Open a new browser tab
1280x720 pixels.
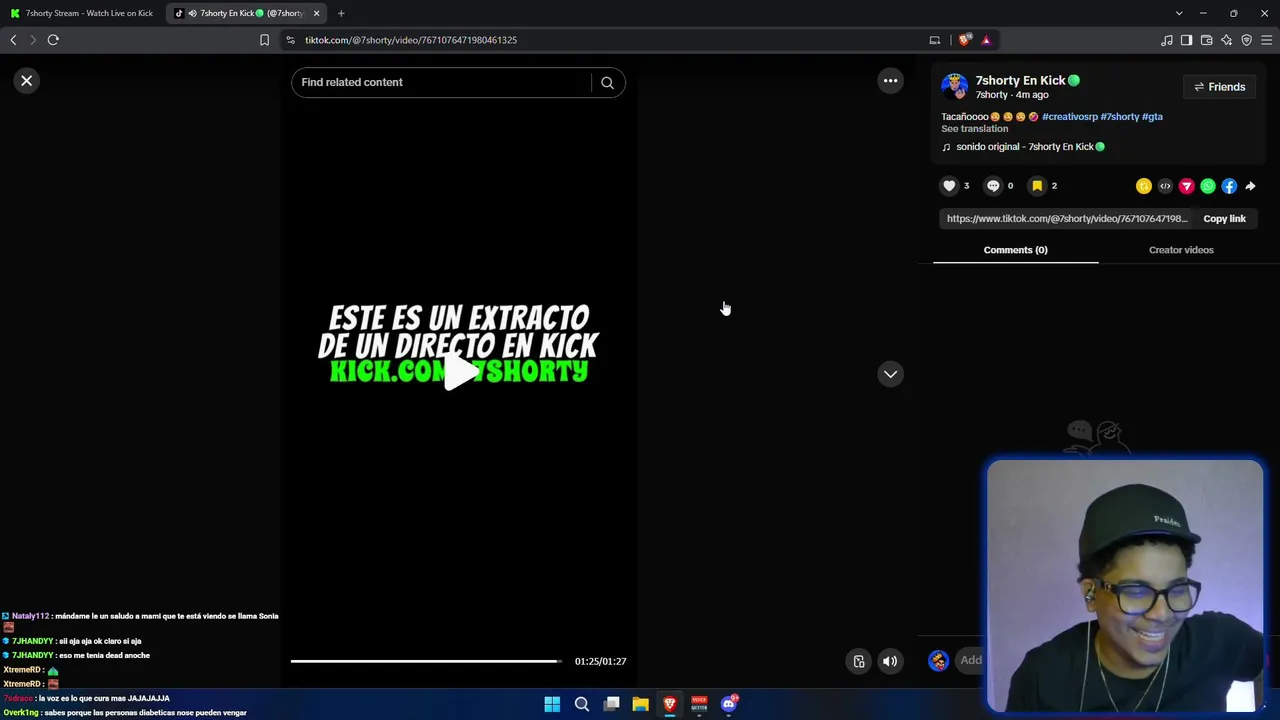[341, 13]
